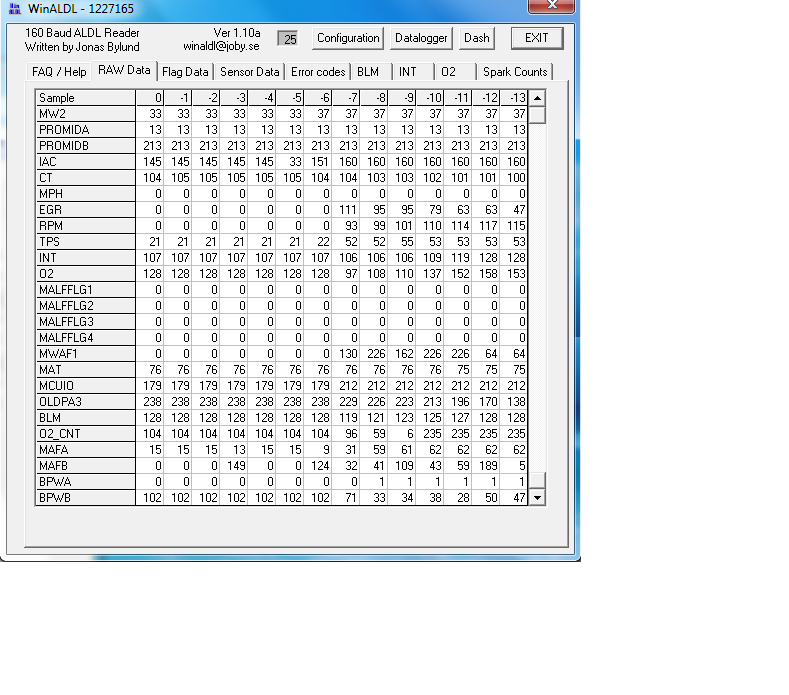Open the Flag Data tab
Viewport: 789px width, 695px height.
pyautogui.click(x=185, y=72)
